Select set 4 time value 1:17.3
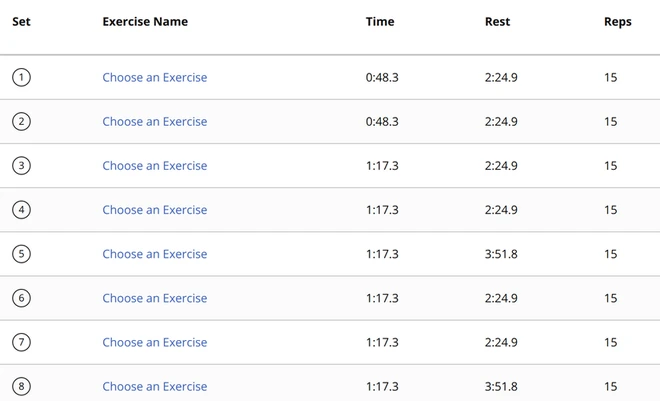Image resolution: width=660 pixels, height=401 pixels. click(x=382, y=210)
